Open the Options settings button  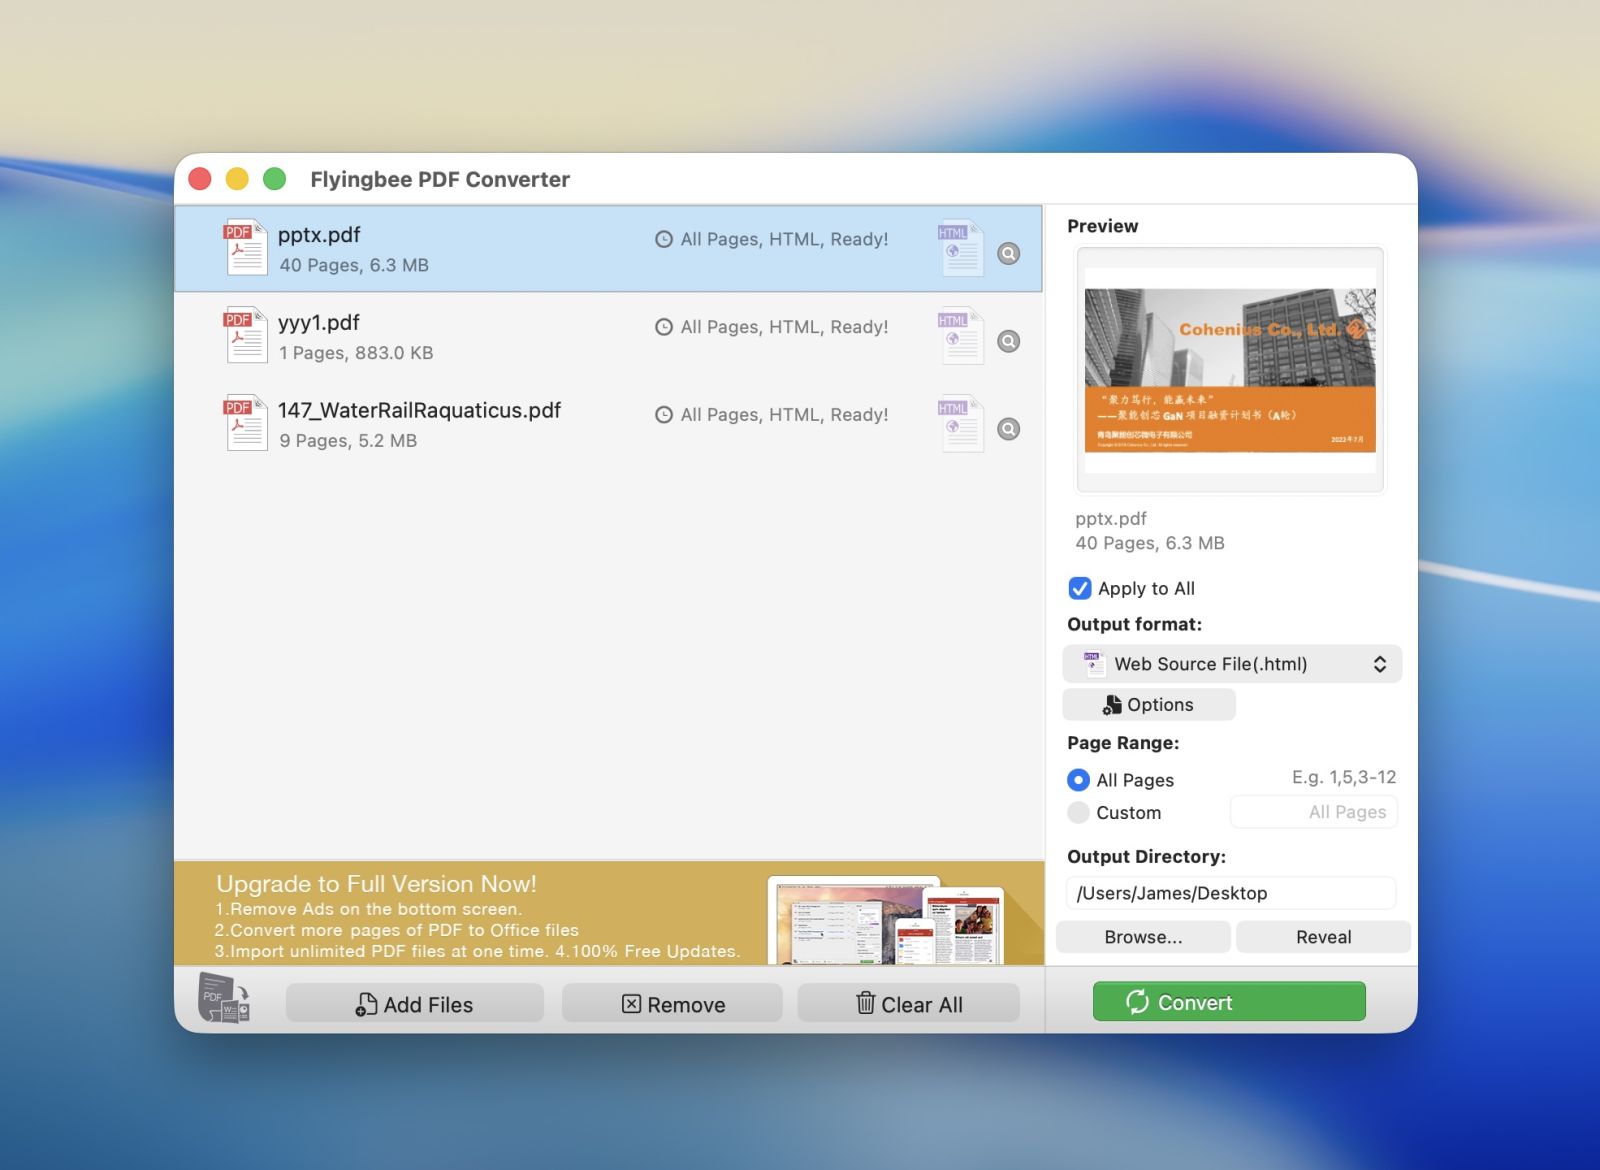1149,705
